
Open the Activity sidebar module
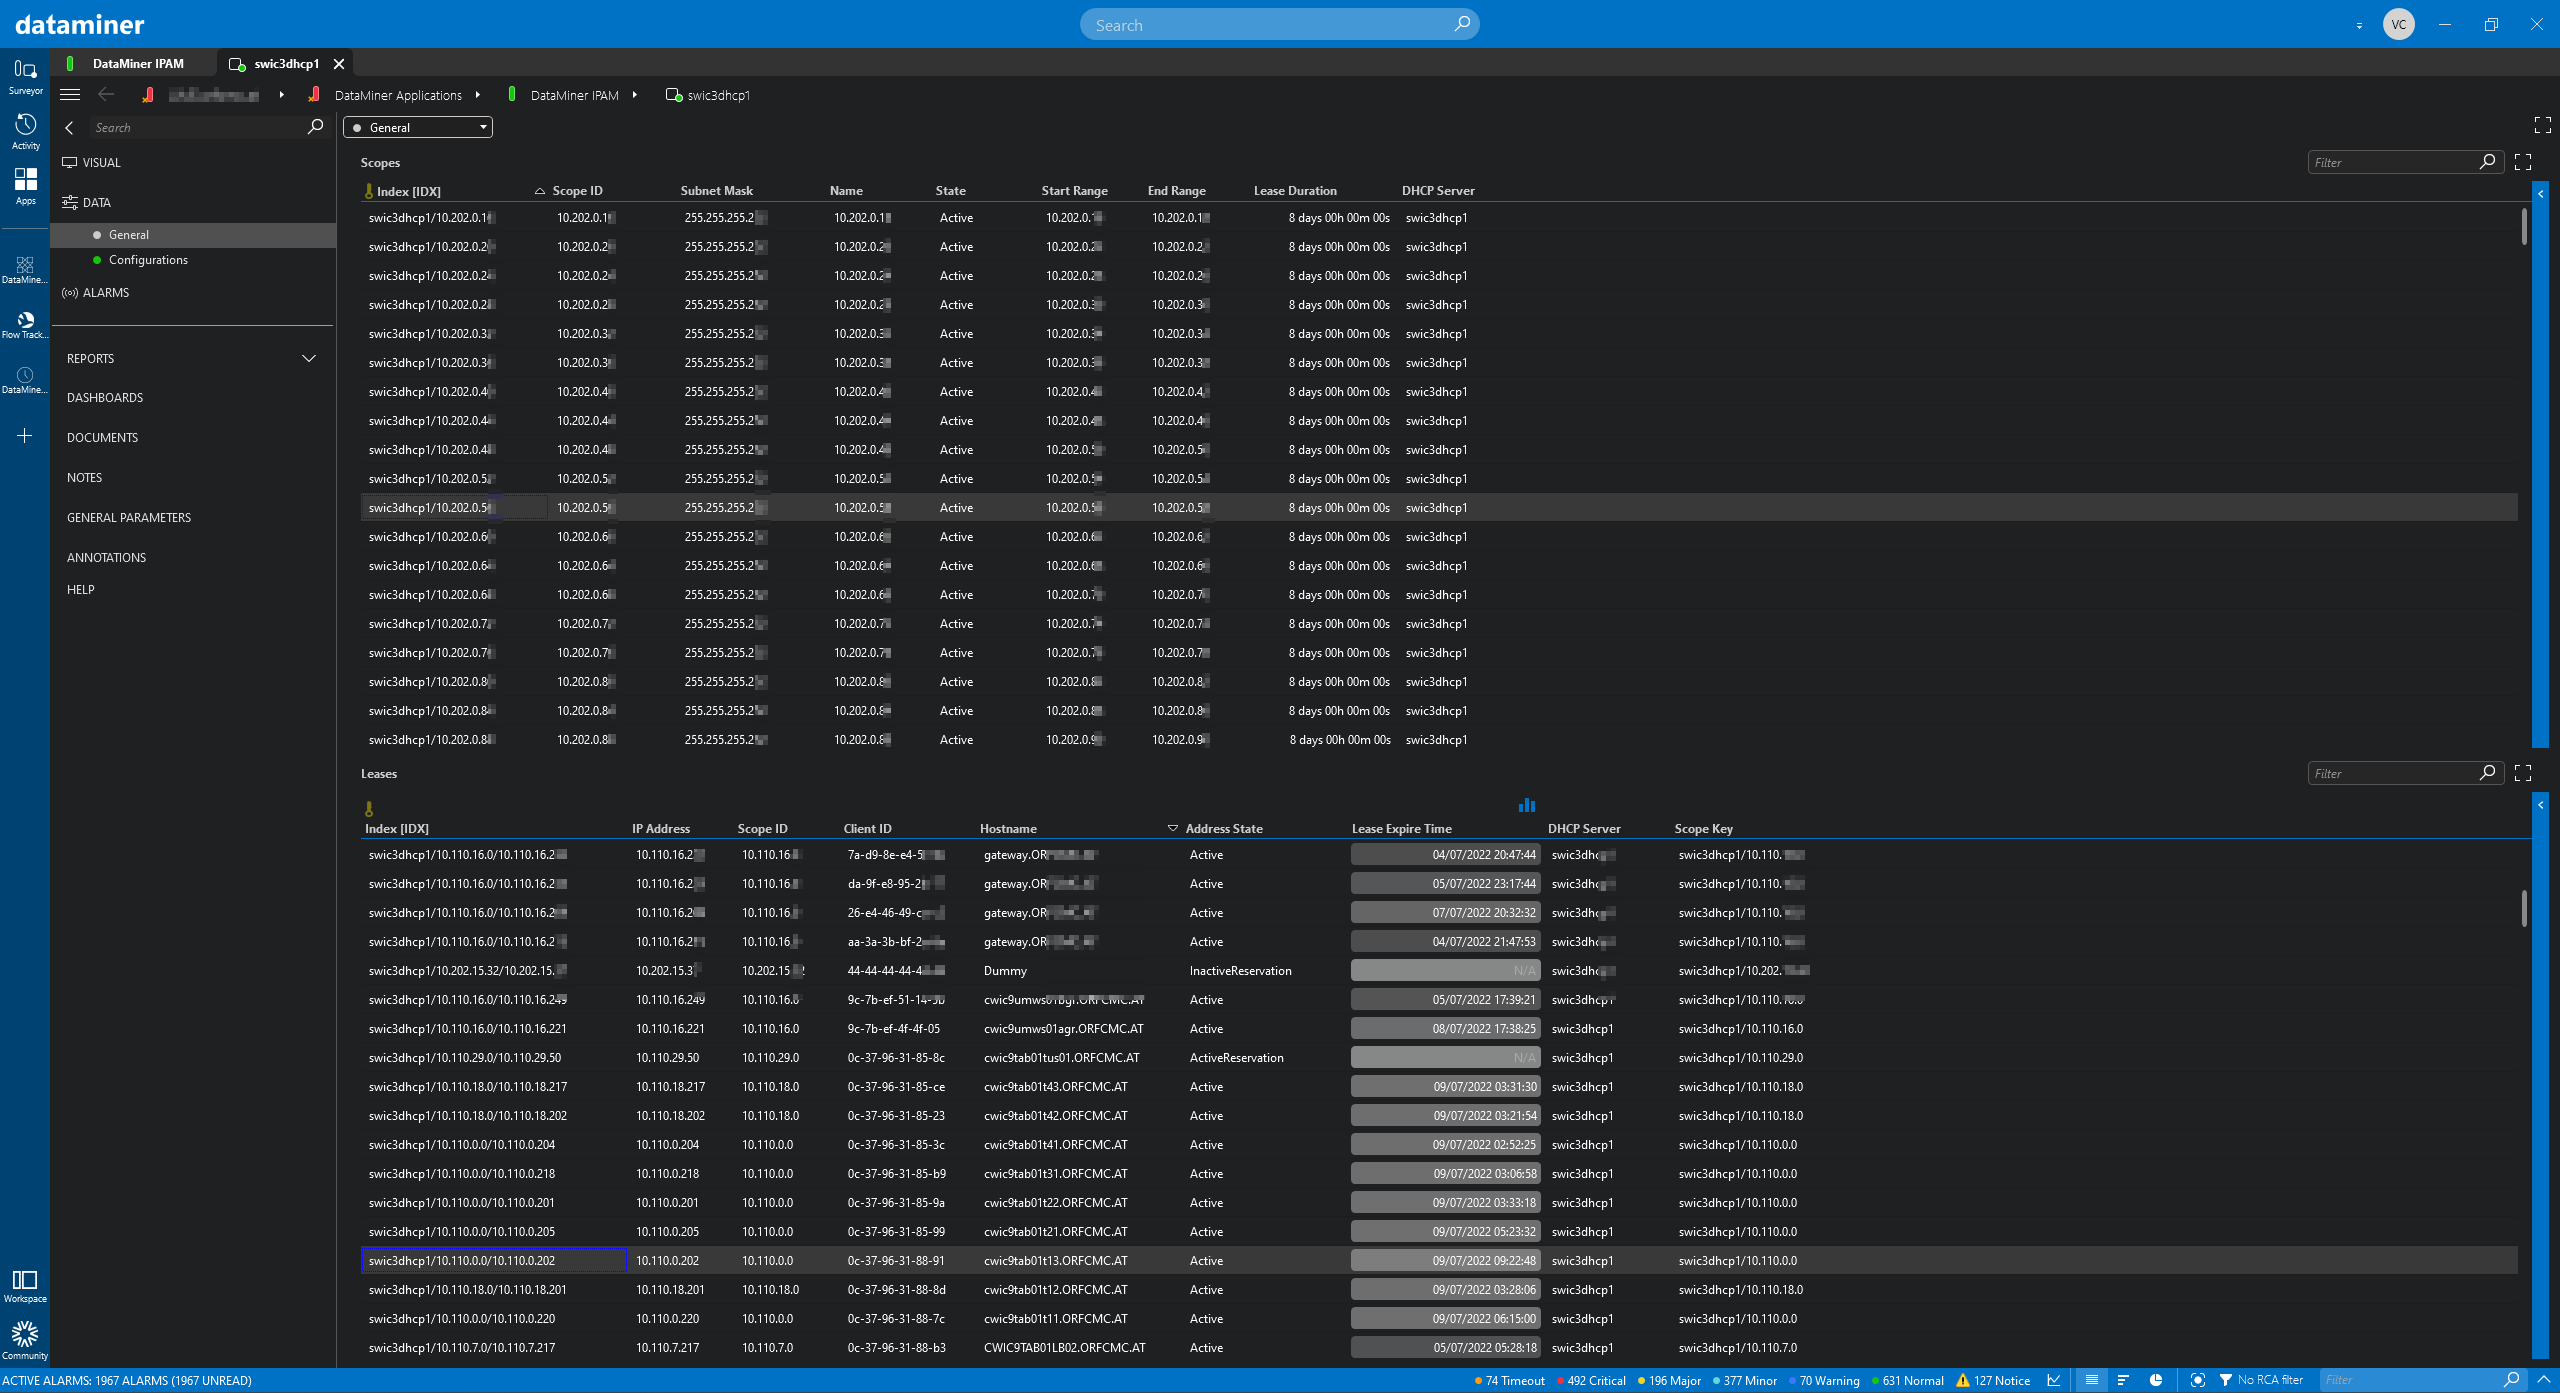click(x=25, y=132)
